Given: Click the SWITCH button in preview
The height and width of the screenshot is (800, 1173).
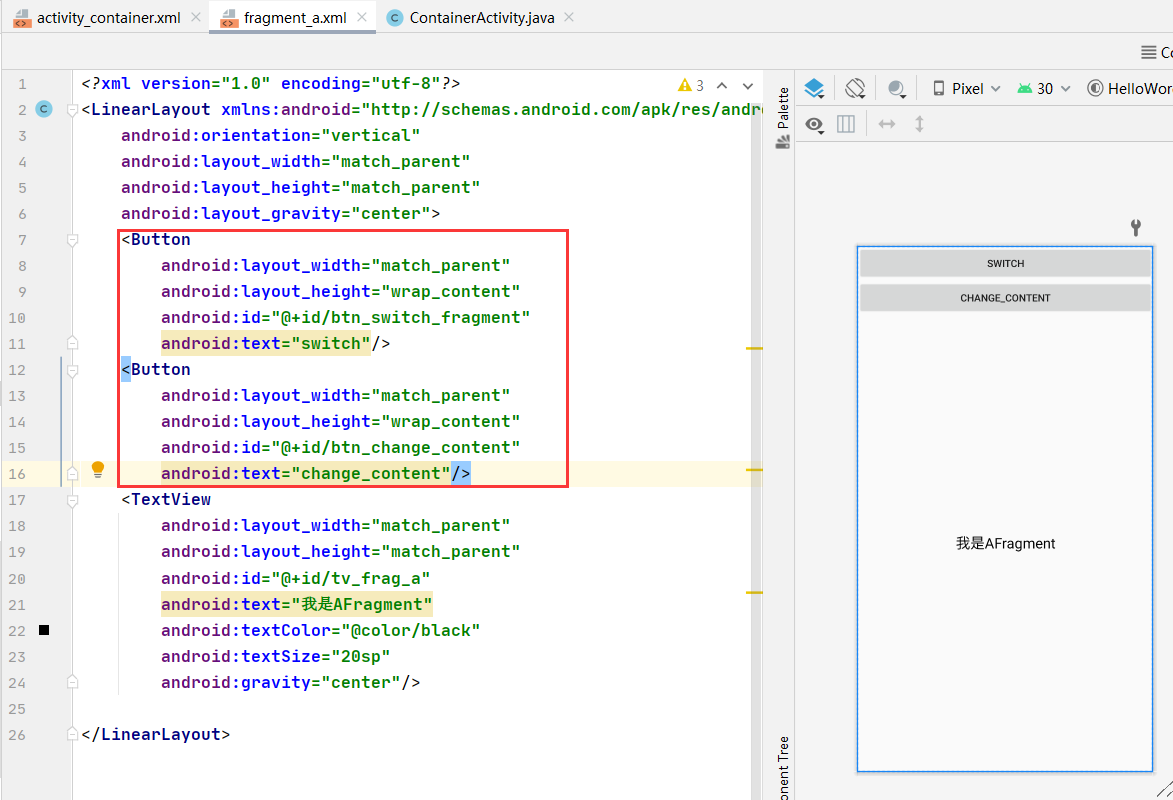Looking at the screenshot, I should click(1005, 263).
